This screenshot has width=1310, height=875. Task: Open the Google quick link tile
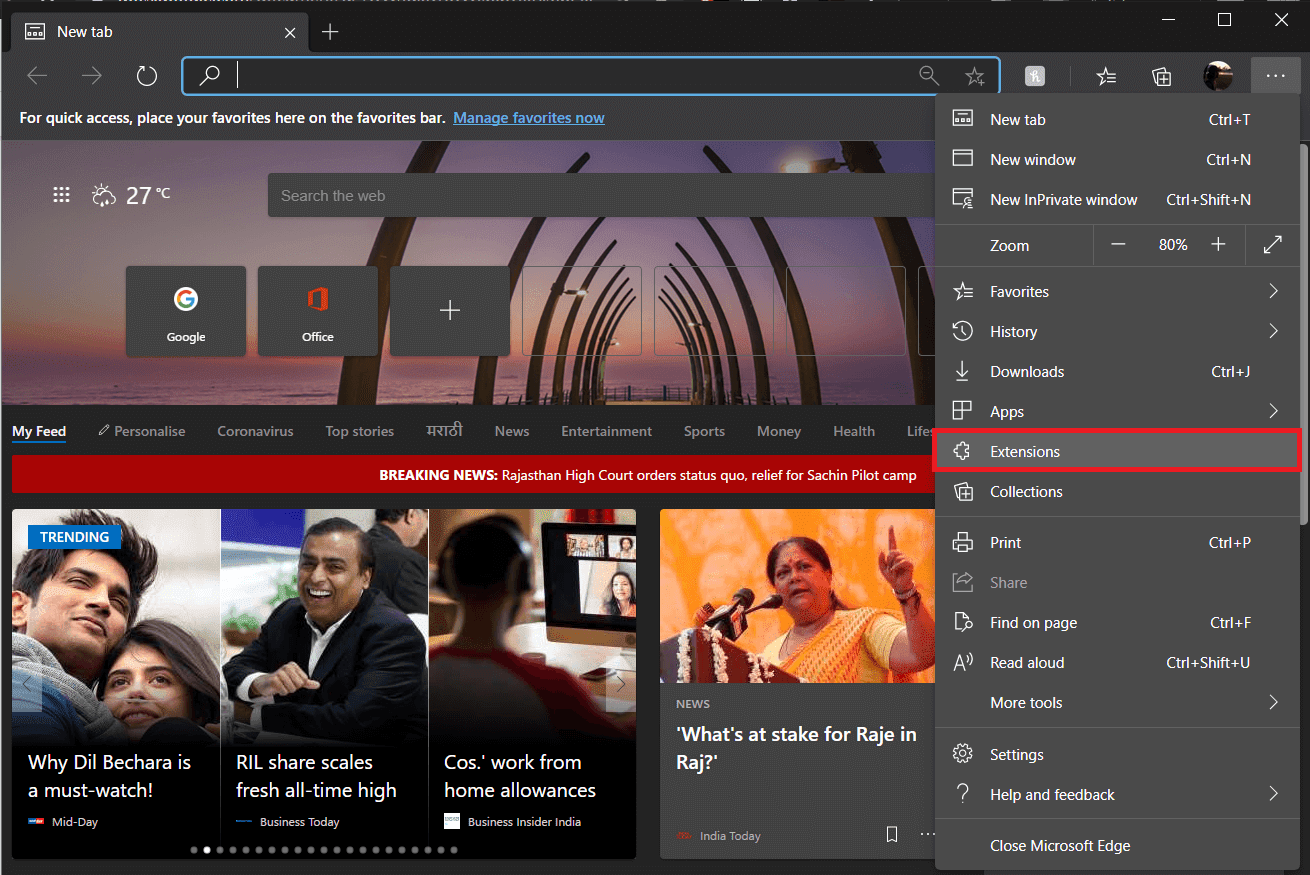click(x=186, y=311)
